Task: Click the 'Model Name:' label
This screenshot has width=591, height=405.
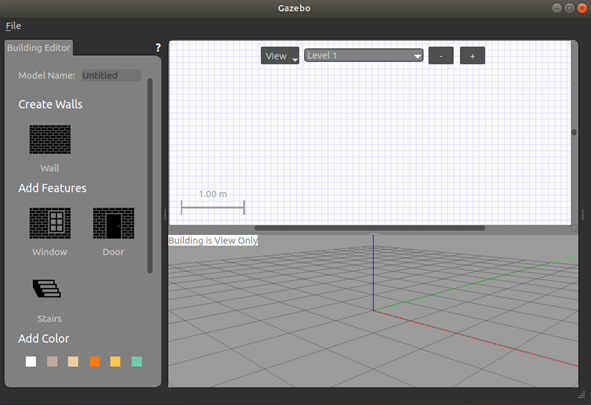Action: pos(47,76)
